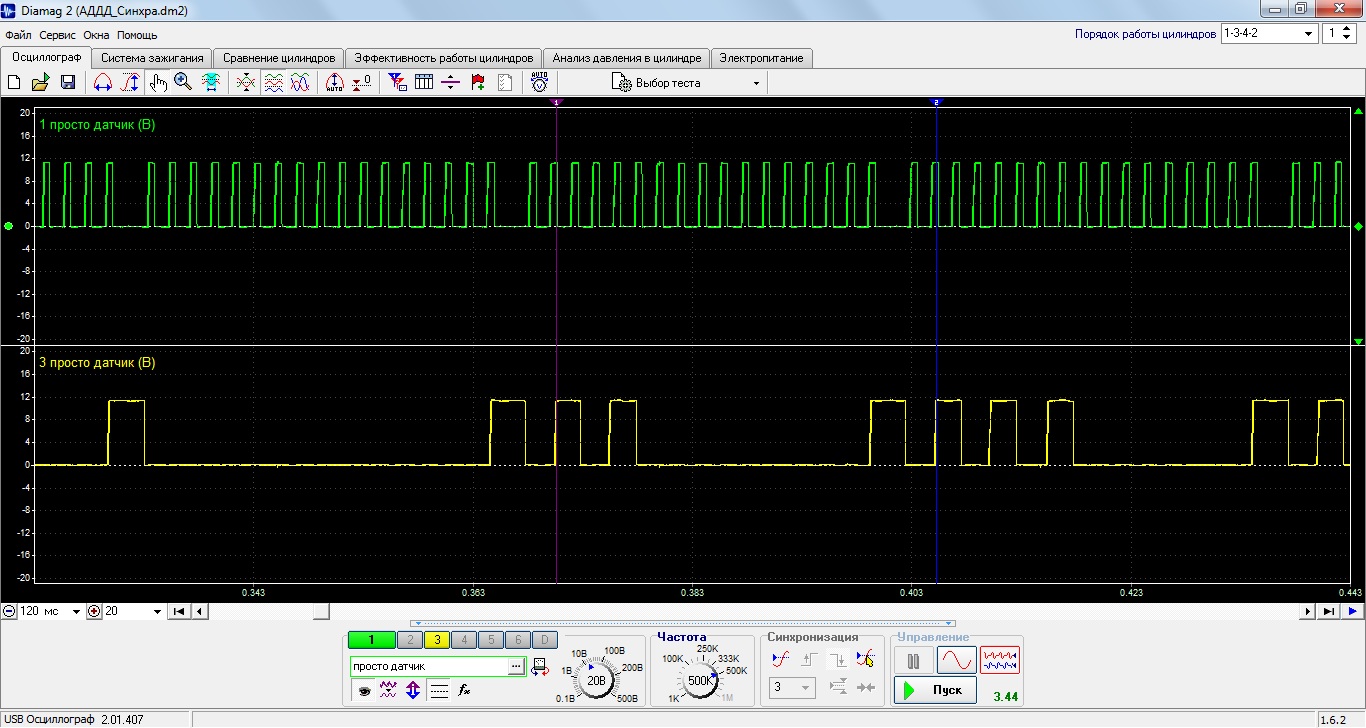Toggle the multi-waveform recorder mode button
This screenshot has width=1366, height=728.
click(1000, 661)
